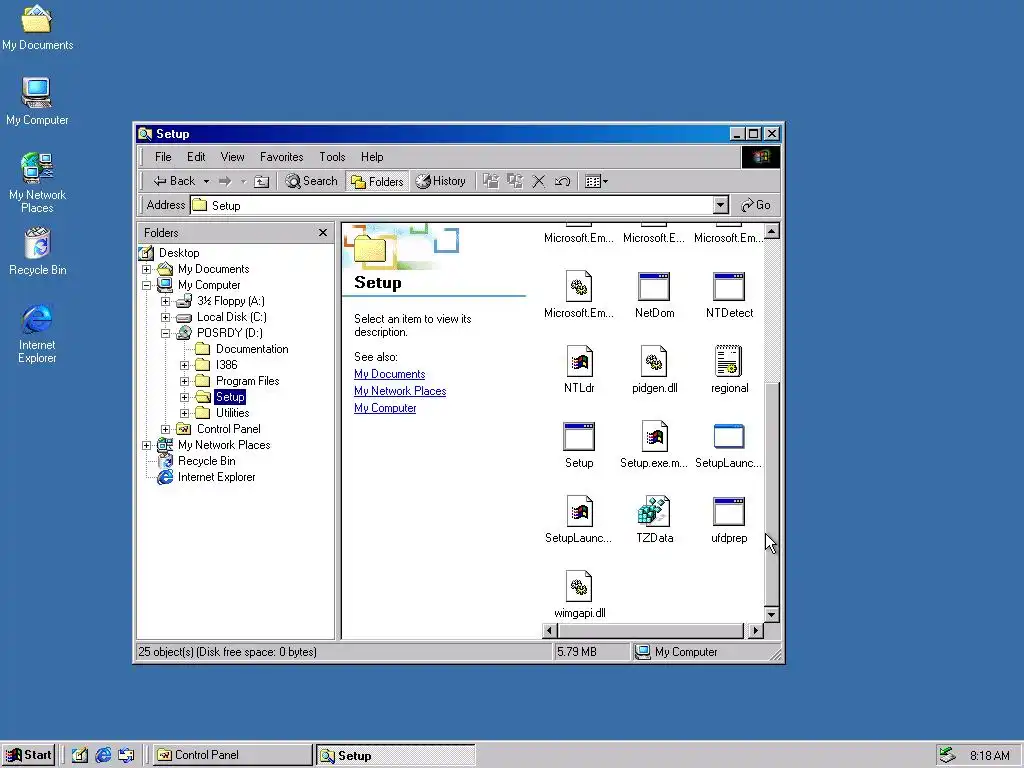Viewport: 1024px width, 768px height.
Task: Click the Undo toolbar icon
Action: (x=562, y=182)
